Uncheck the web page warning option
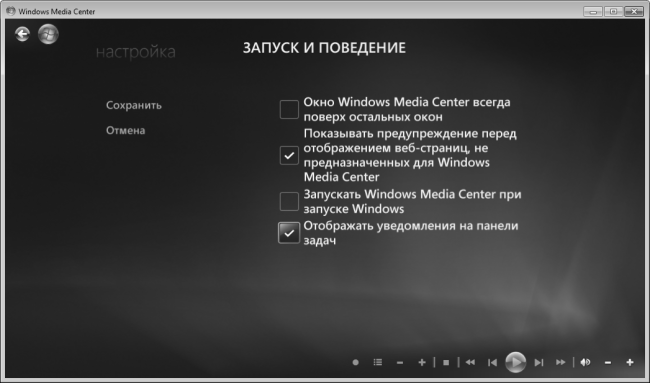This screenshot has width=650, height=383. pyautogui.click(x=289, y=155)
